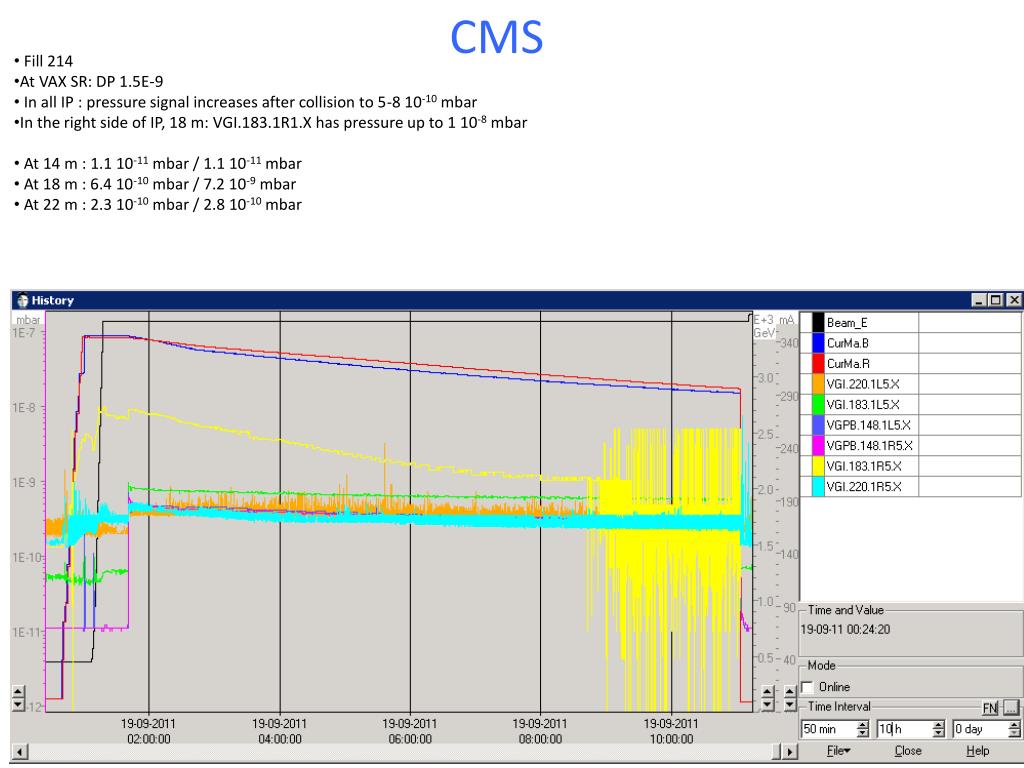Increase the hours interval spinner
This screenshot has height=768, width=1024.
tap(938, 725)
